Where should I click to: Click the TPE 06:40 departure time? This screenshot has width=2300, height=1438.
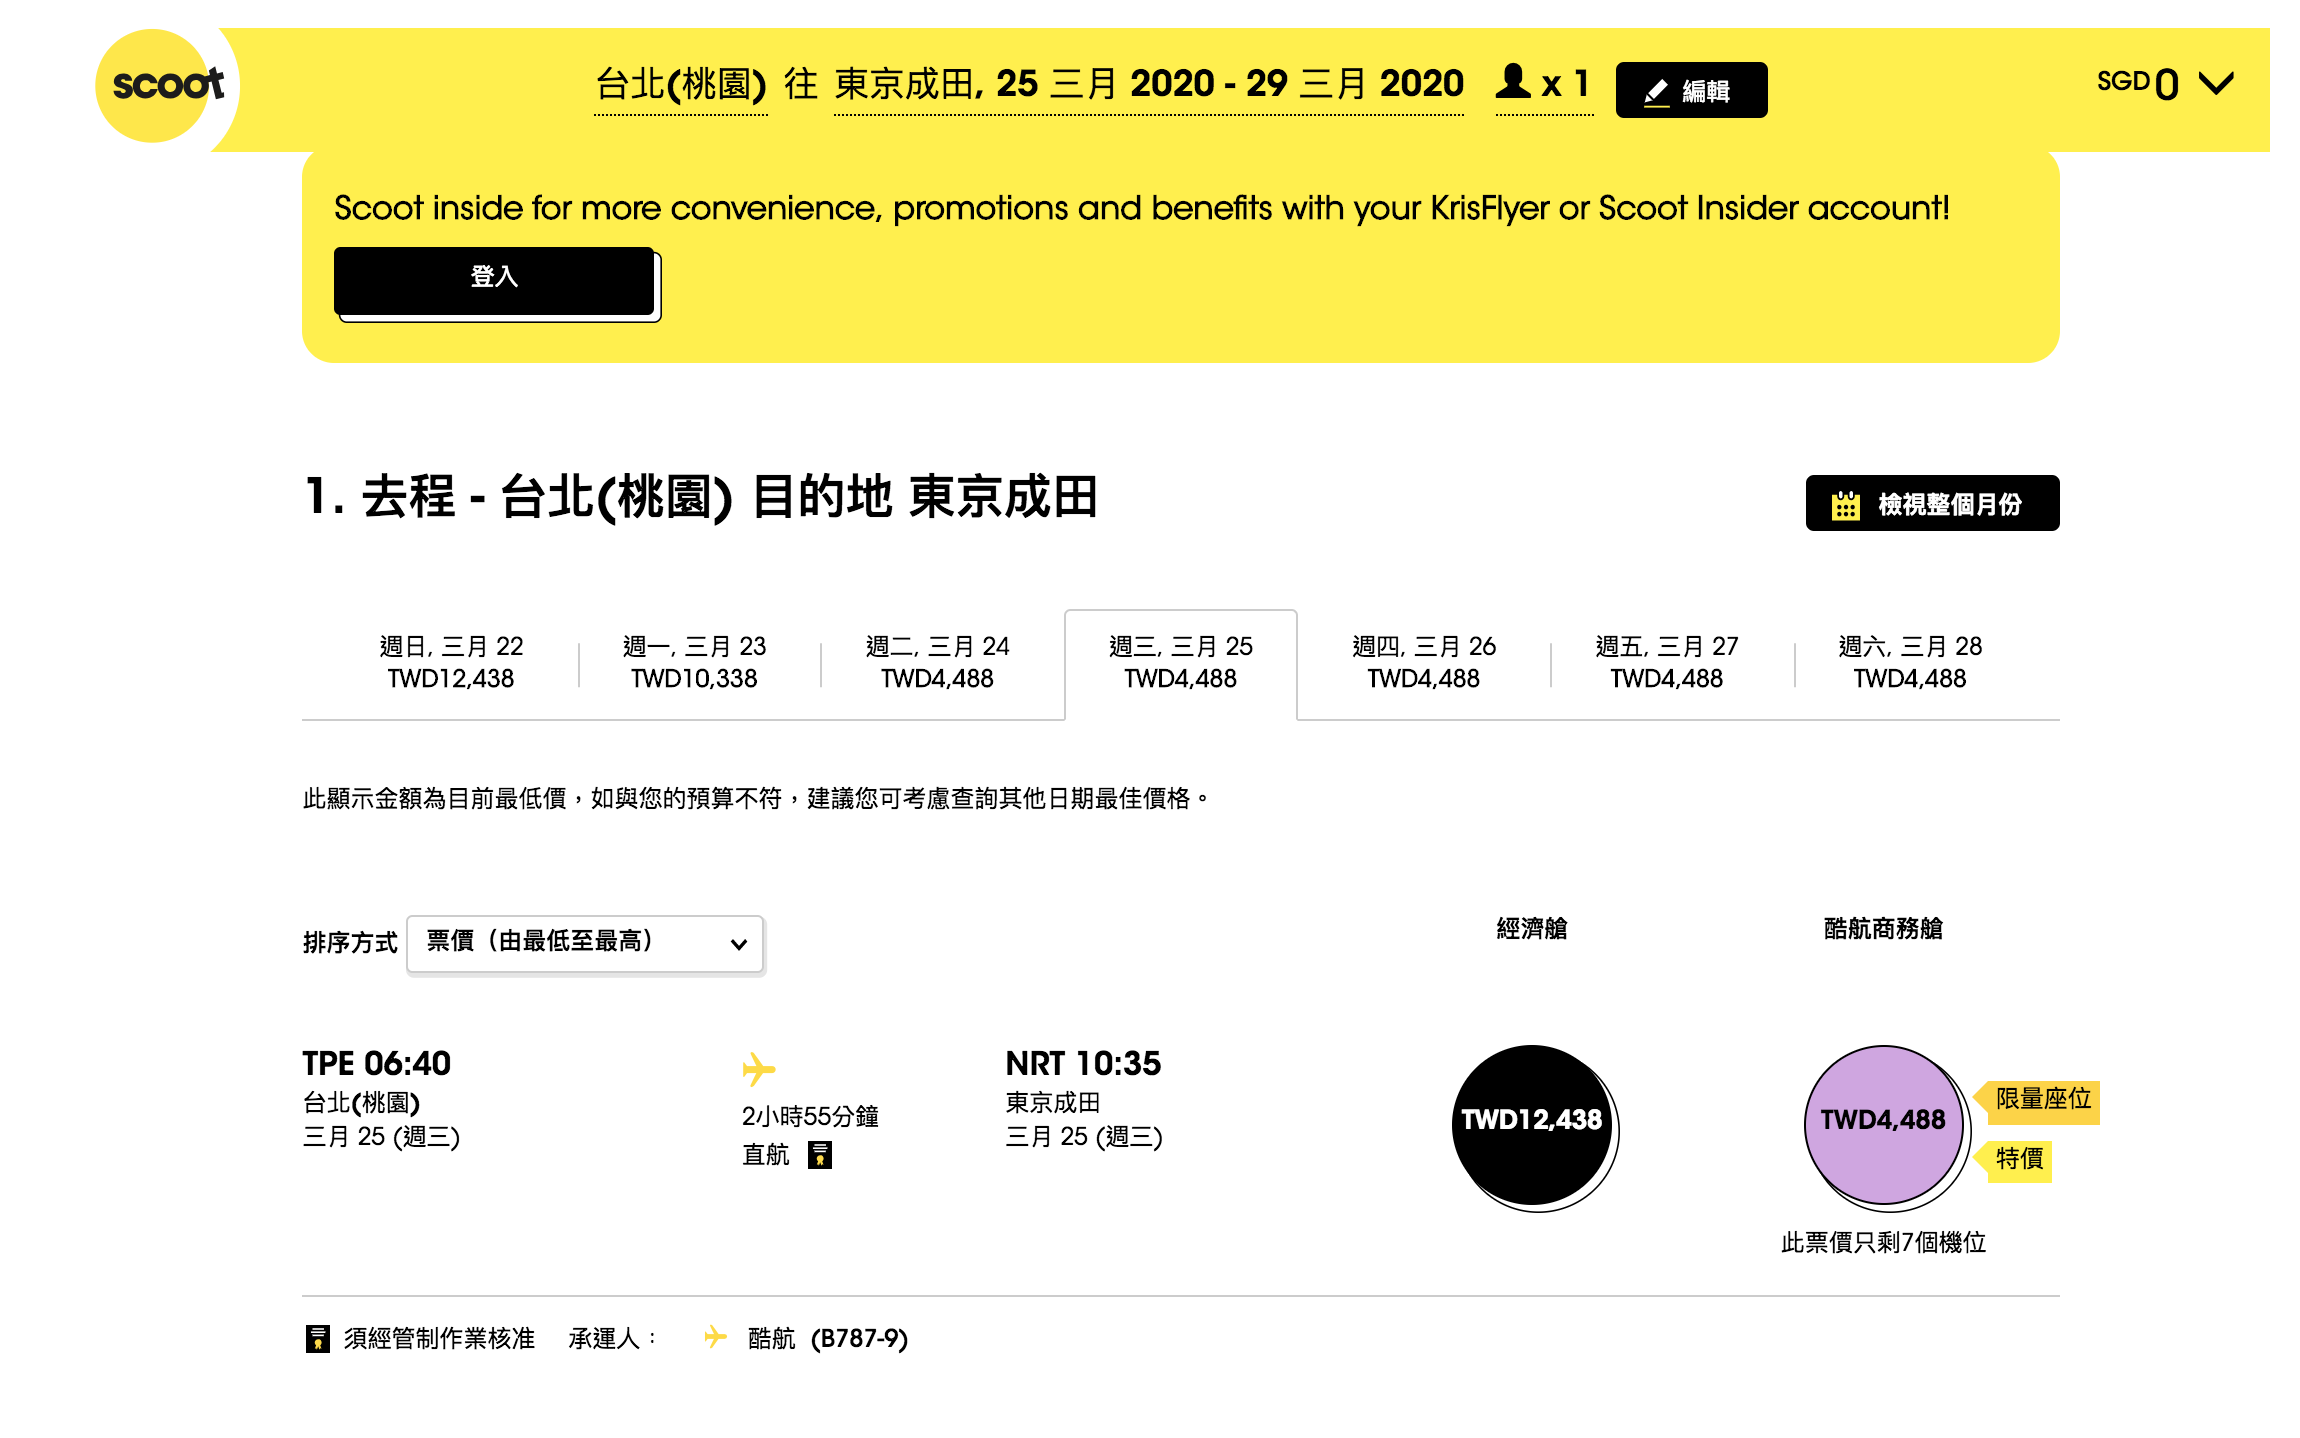click(x=377, y=1063)
